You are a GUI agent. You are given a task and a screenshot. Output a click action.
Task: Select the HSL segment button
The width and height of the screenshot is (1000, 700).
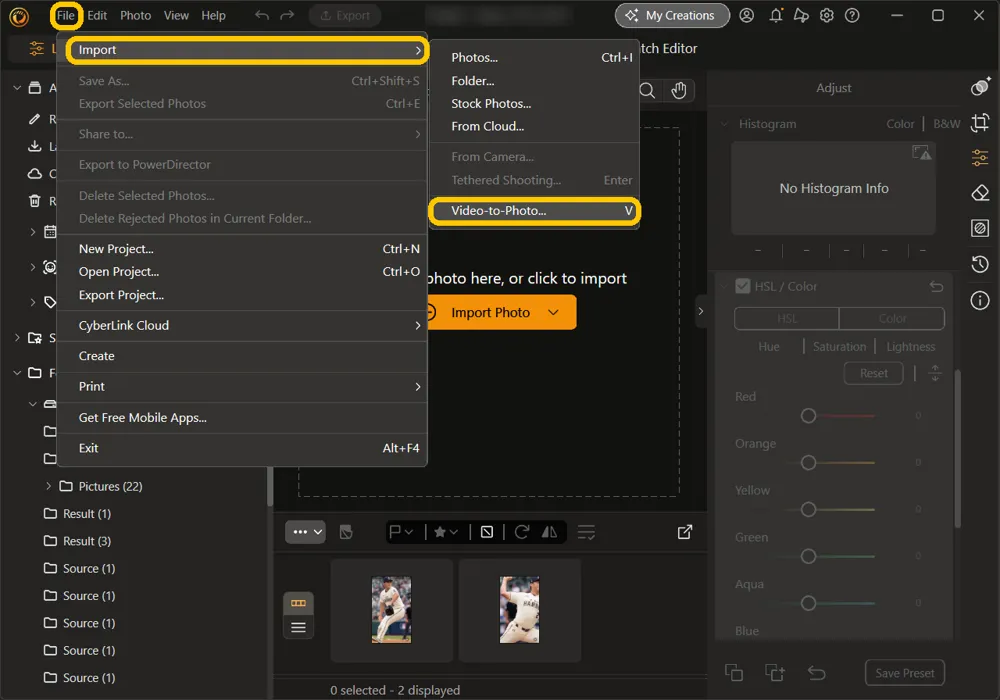(x=786, y=318)
